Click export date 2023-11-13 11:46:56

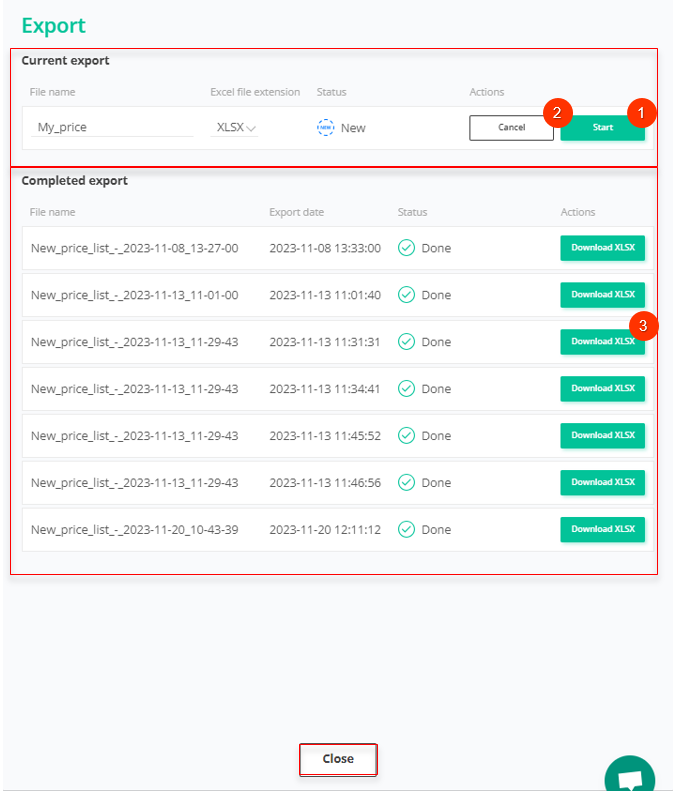pos(325,483)
